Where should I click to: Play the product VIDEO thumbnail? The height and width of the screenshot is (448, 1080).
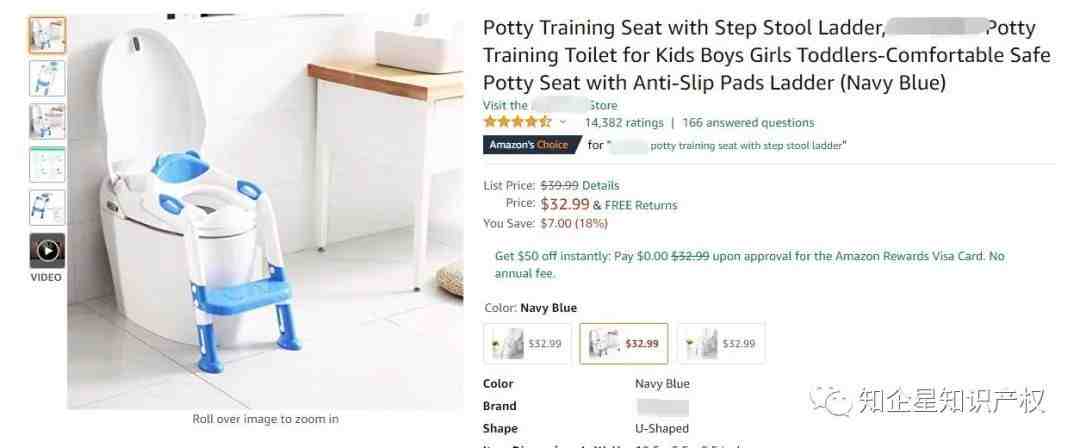coord(47,251)
